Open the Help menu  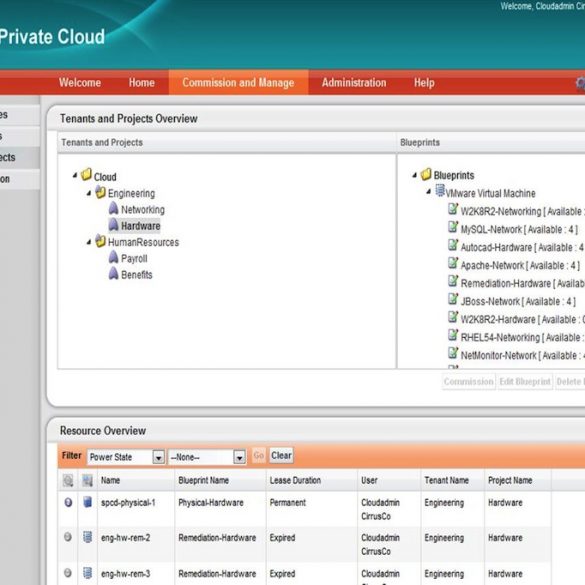424,82
